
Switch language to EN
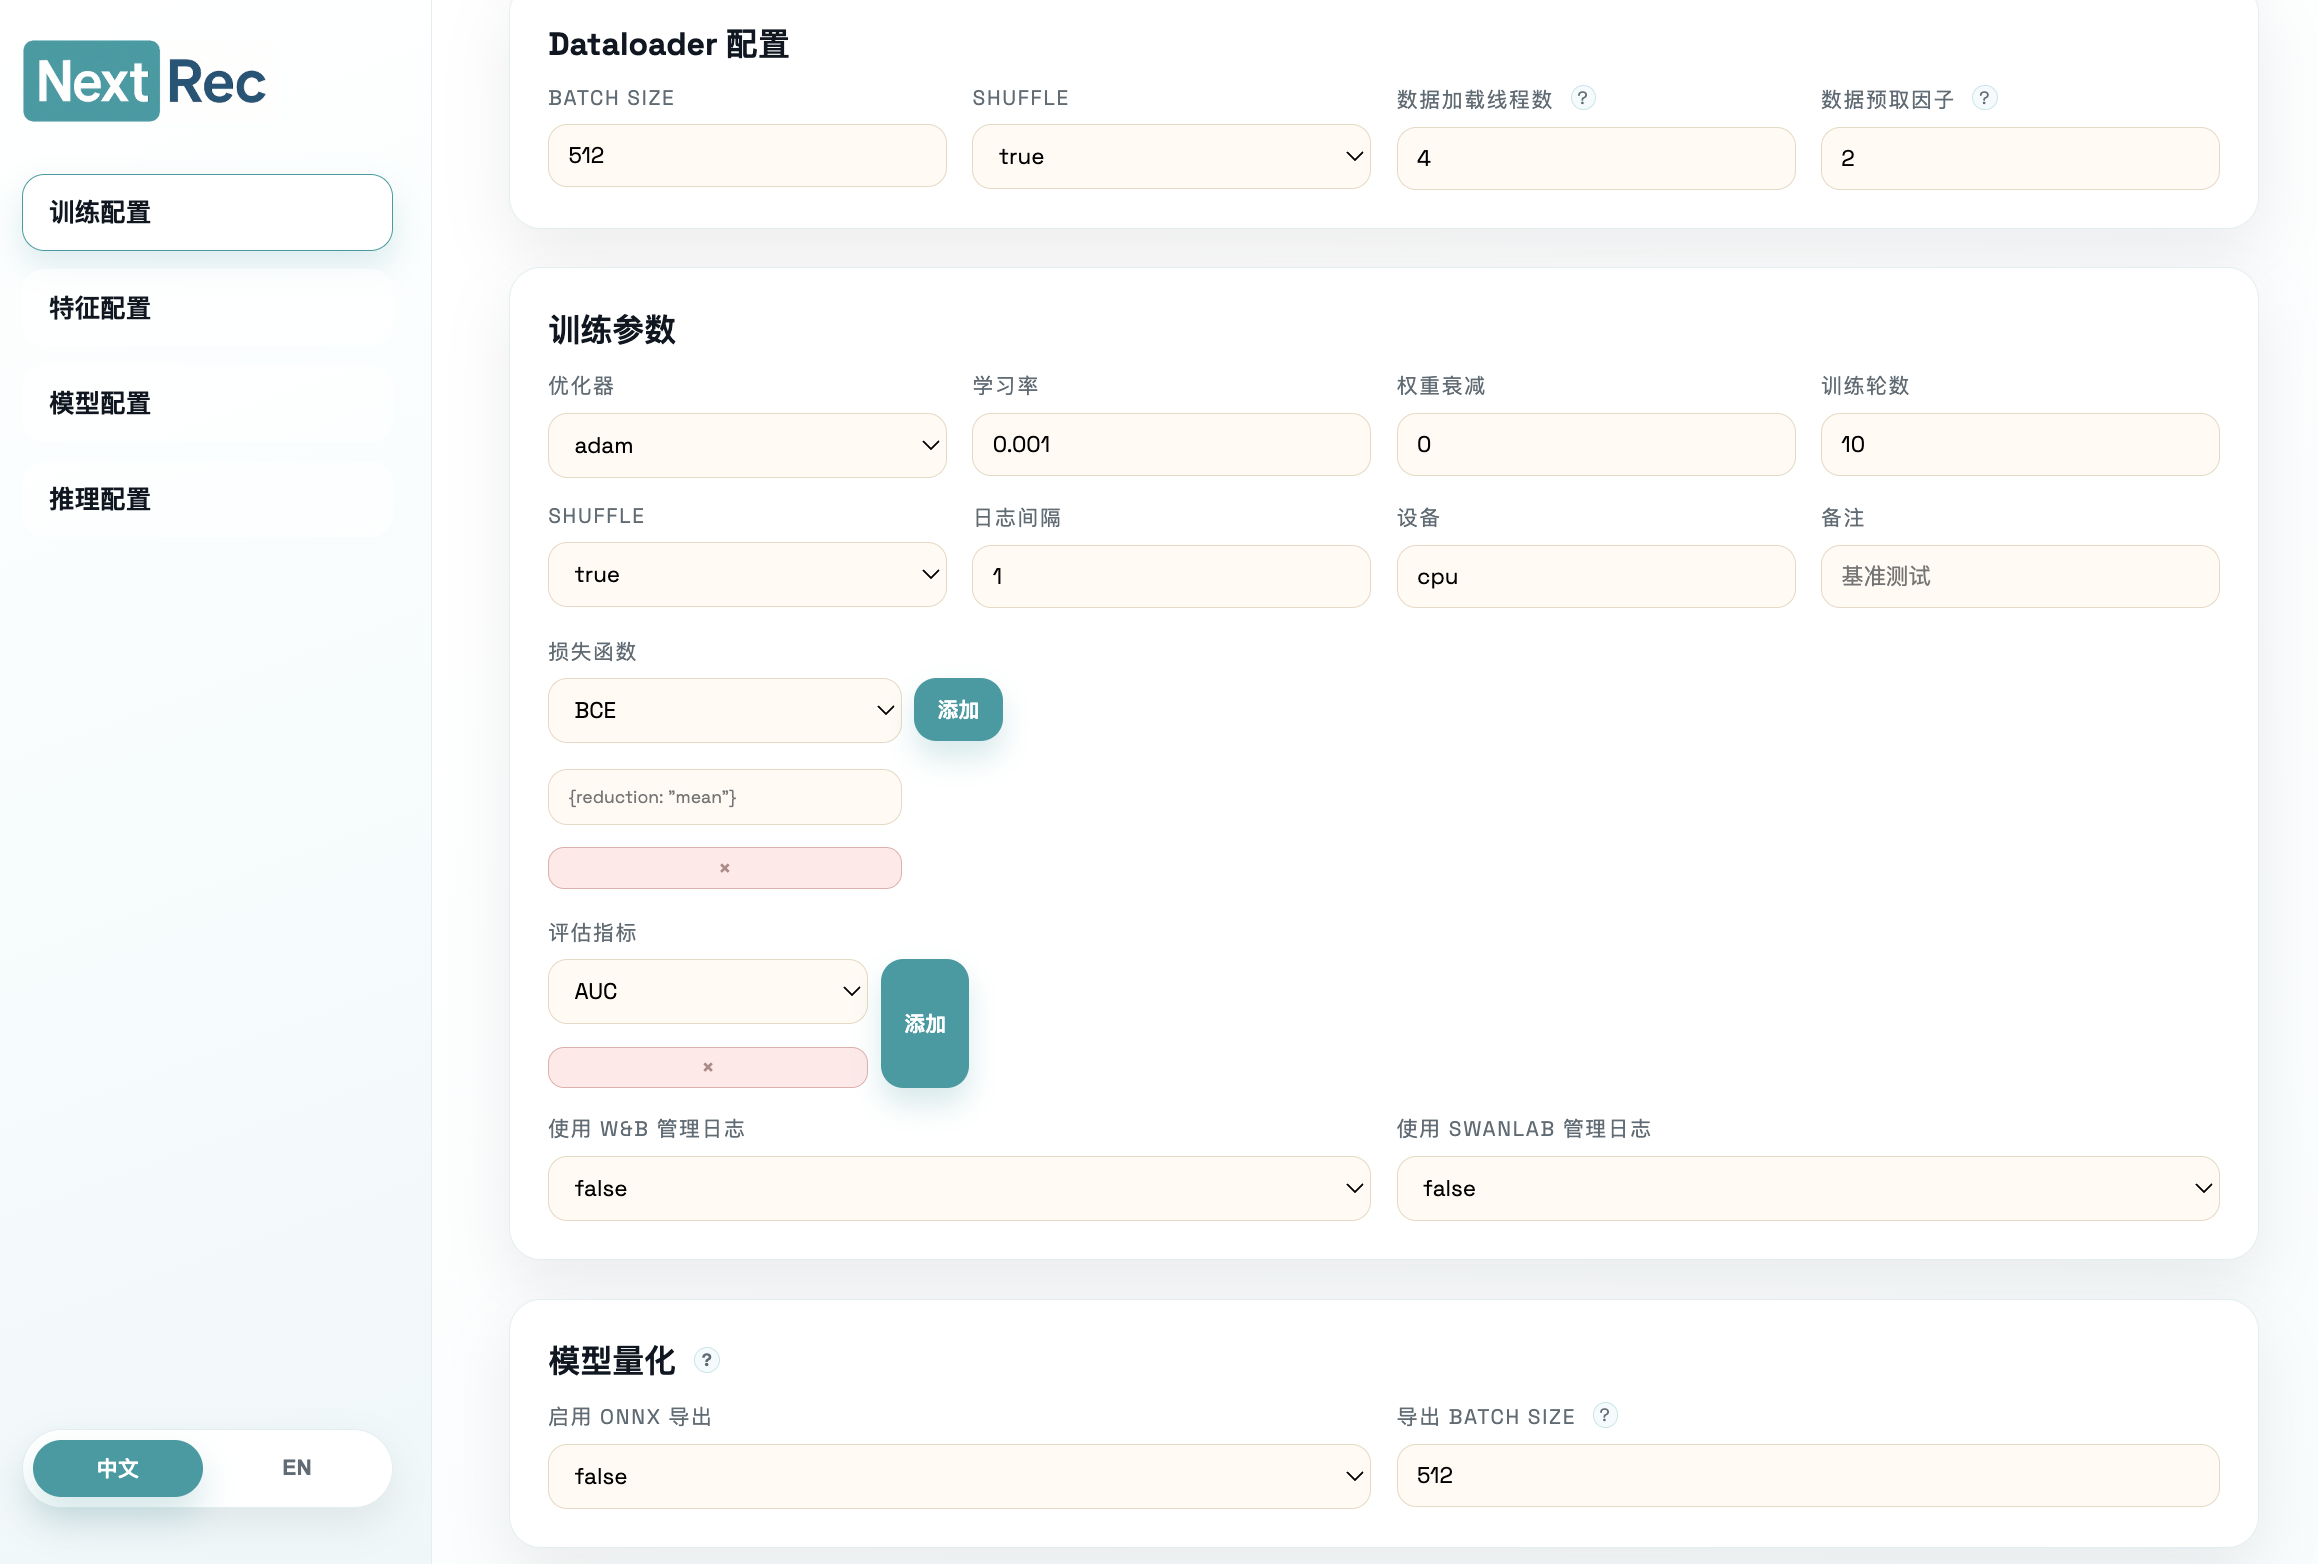click(x=296, y=1468)
